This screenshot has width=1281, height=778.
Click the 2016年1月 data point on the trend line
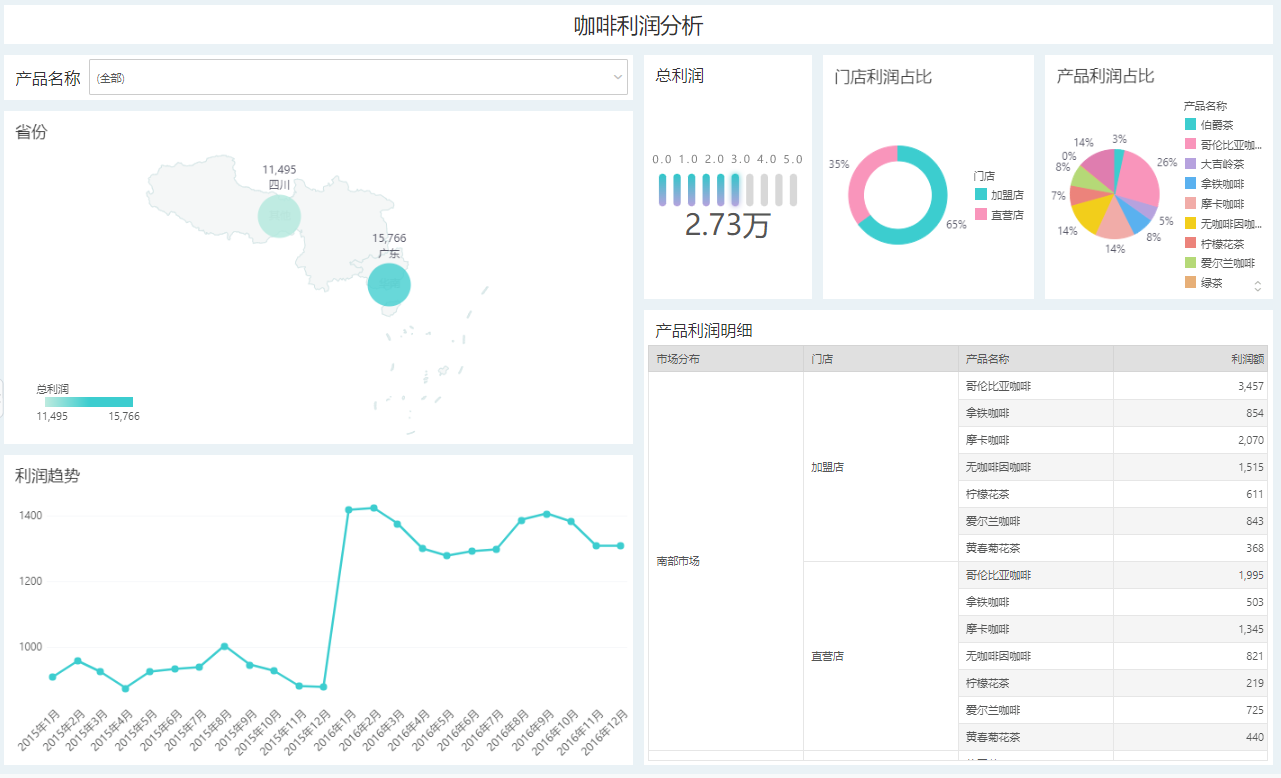(349, 510)
